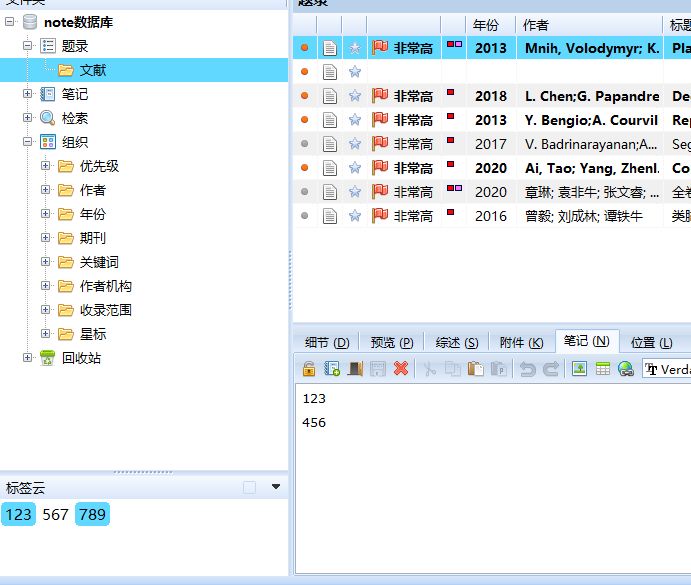Viewport: 691px width, 585px height.
Task: Click the unlock padlock icon in notes toolbar
Action: (x=309, y=369)
